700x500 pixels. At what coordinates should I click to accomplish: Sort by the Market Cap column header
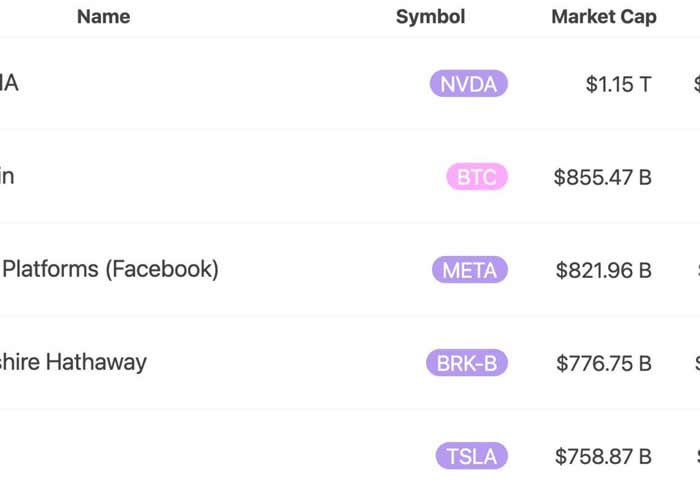pyautogui.click(x=604, y=17)
